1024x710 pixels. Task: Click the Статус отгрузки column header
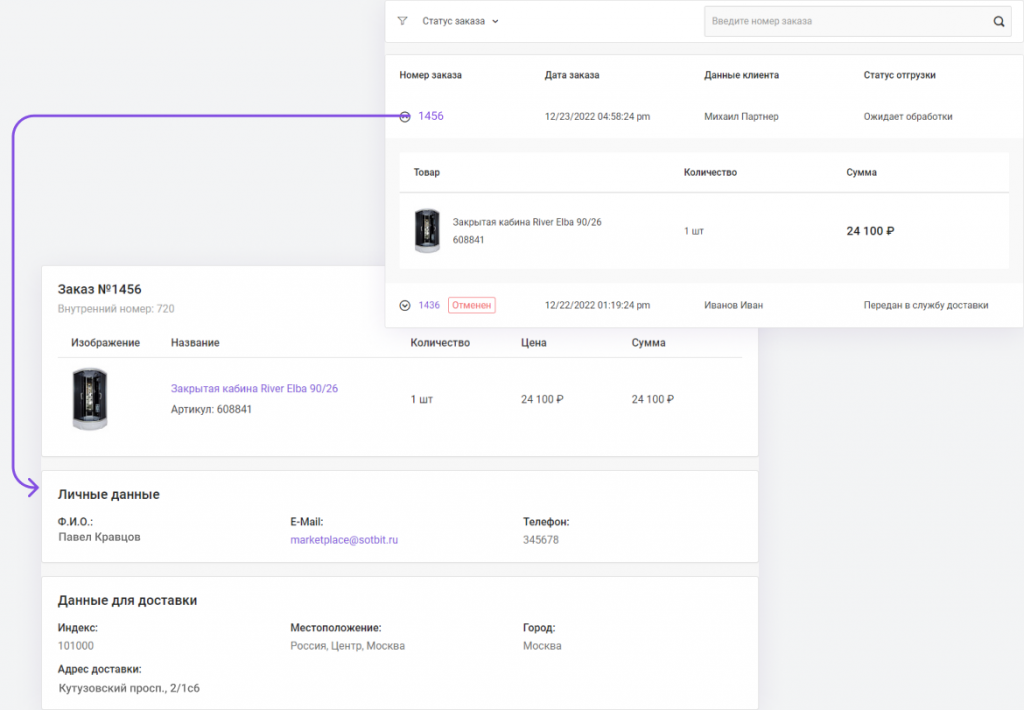point(899,75)
